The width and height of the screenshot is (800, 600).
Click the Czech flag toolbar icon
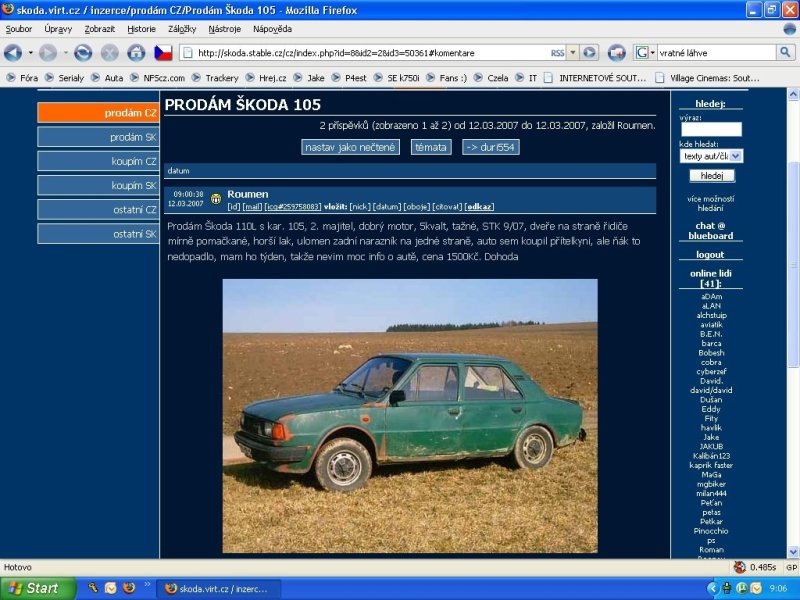[x=163, y=53]
